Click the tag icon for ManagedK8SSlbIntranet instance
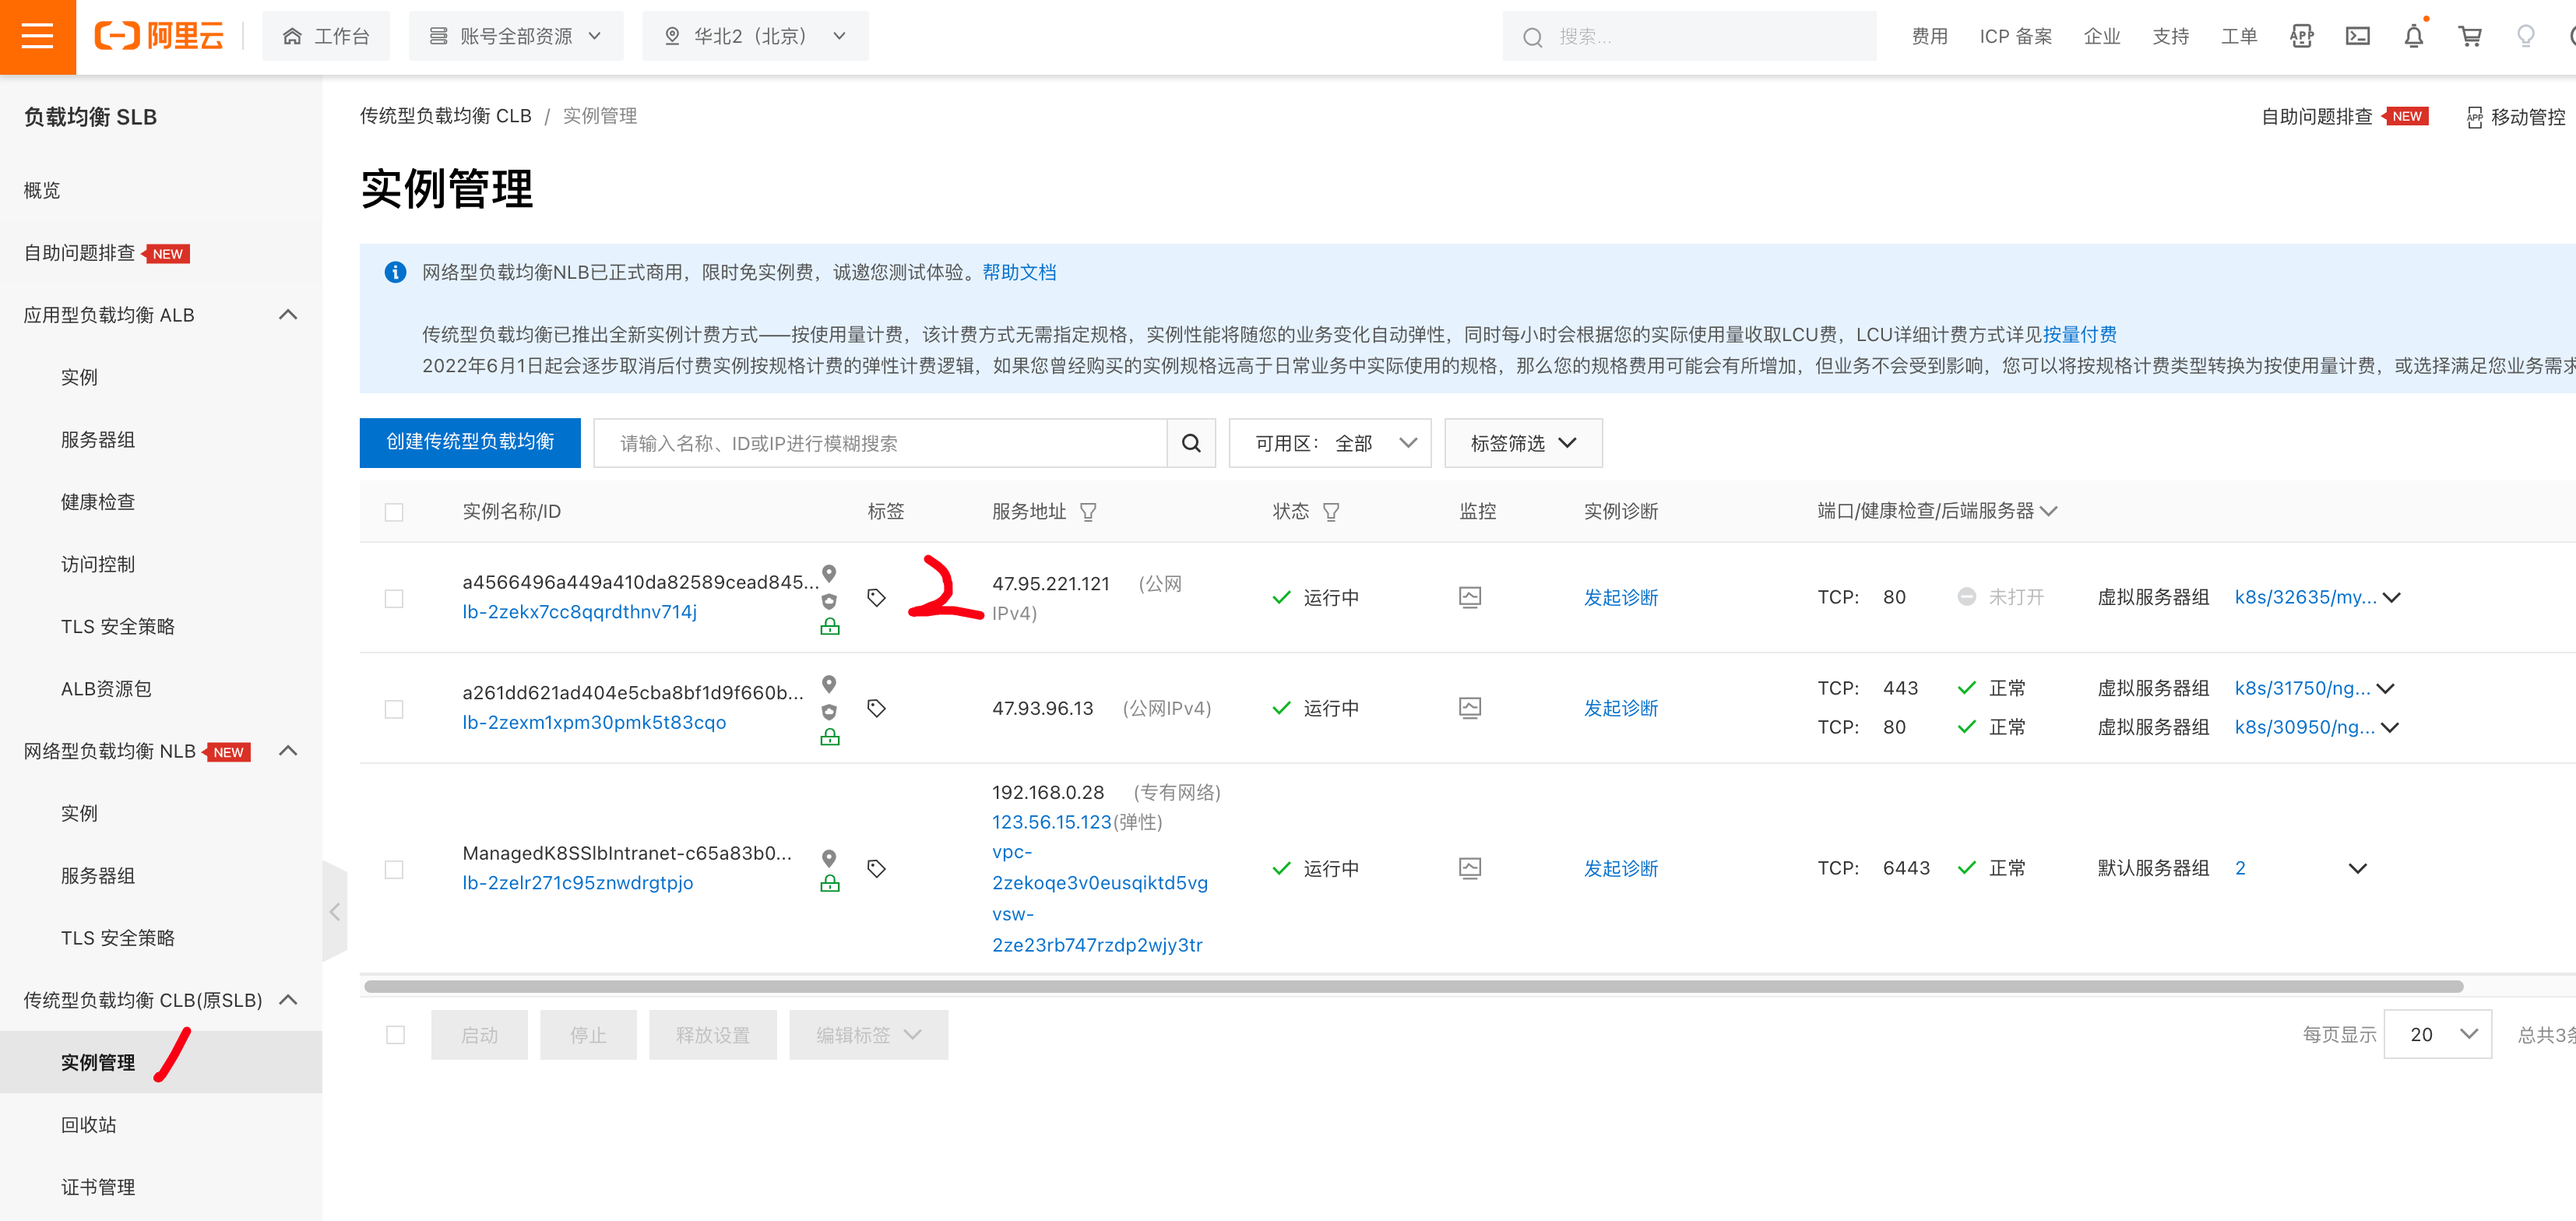This screenshot has width=2576, height=1221. coord(876,868)
